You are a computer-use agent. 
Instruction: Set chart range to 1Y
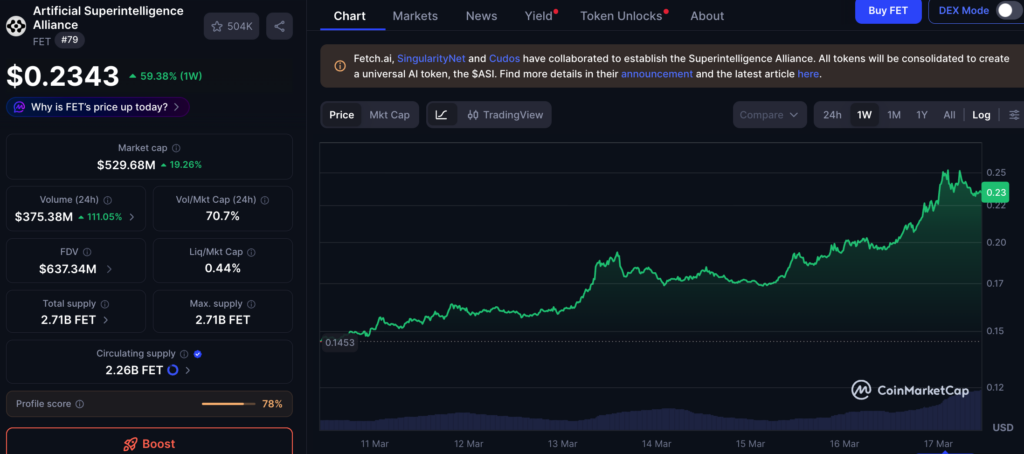(x=921, y=115)
